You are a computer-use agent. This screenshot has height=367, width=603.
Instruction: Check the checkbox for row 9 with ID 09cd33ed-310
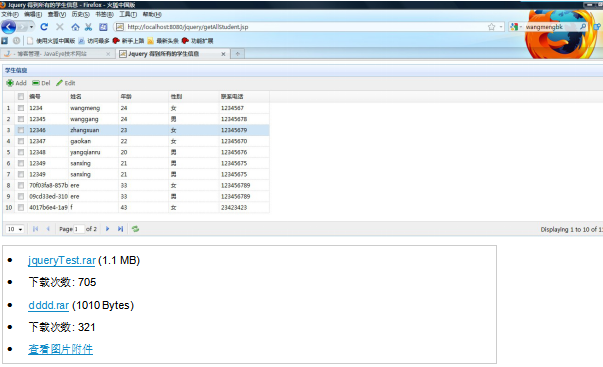tap(21, 197)
